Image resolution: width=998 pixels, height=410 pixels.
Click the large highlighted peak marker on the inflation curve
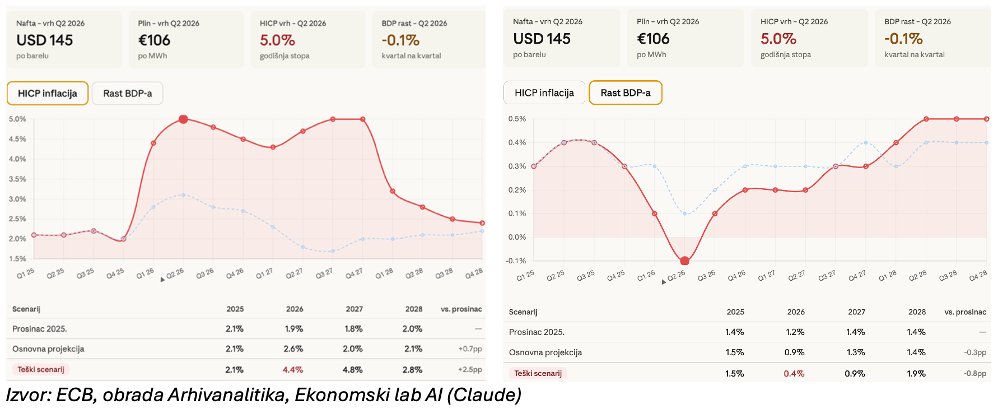pos(184,119)
